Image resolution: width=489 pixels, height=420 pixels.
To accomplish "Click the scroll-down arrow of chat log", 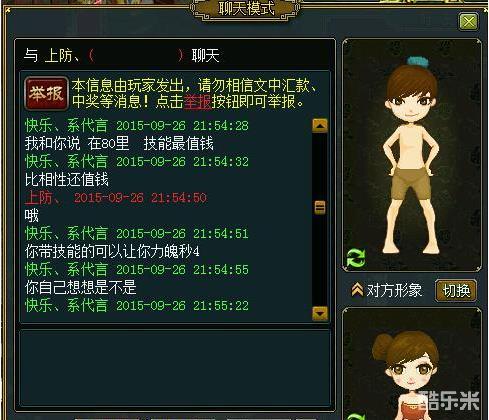I will click(x=320, y=313).
